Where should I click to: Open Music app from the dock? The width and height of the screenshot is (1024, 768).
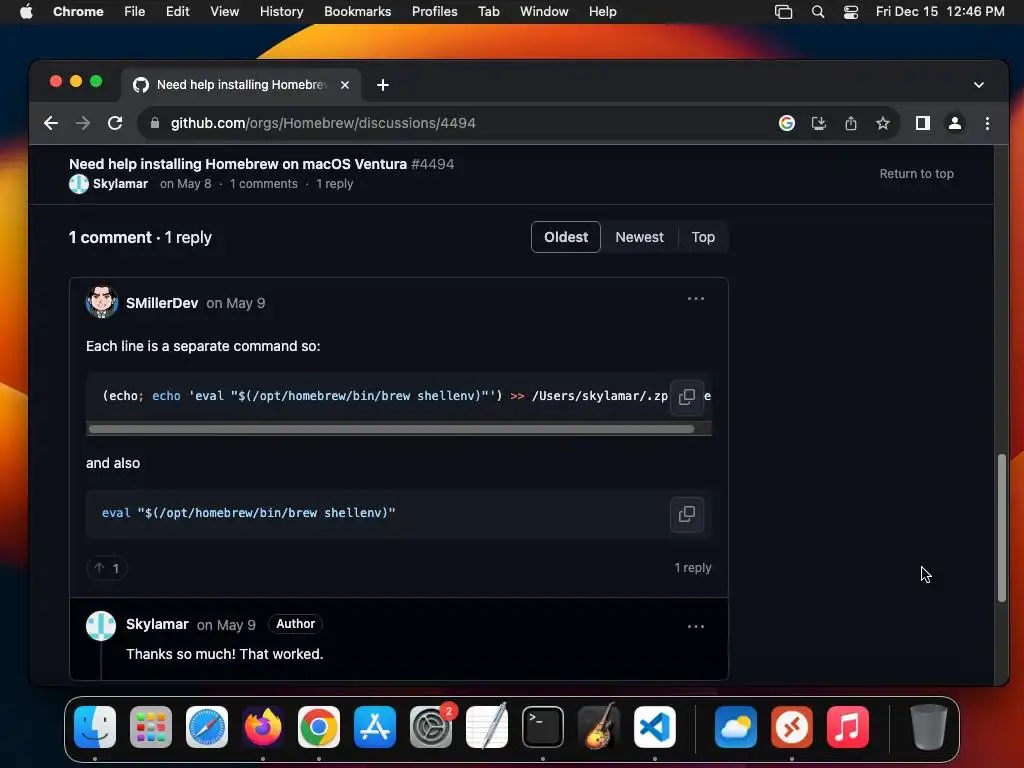848,727
